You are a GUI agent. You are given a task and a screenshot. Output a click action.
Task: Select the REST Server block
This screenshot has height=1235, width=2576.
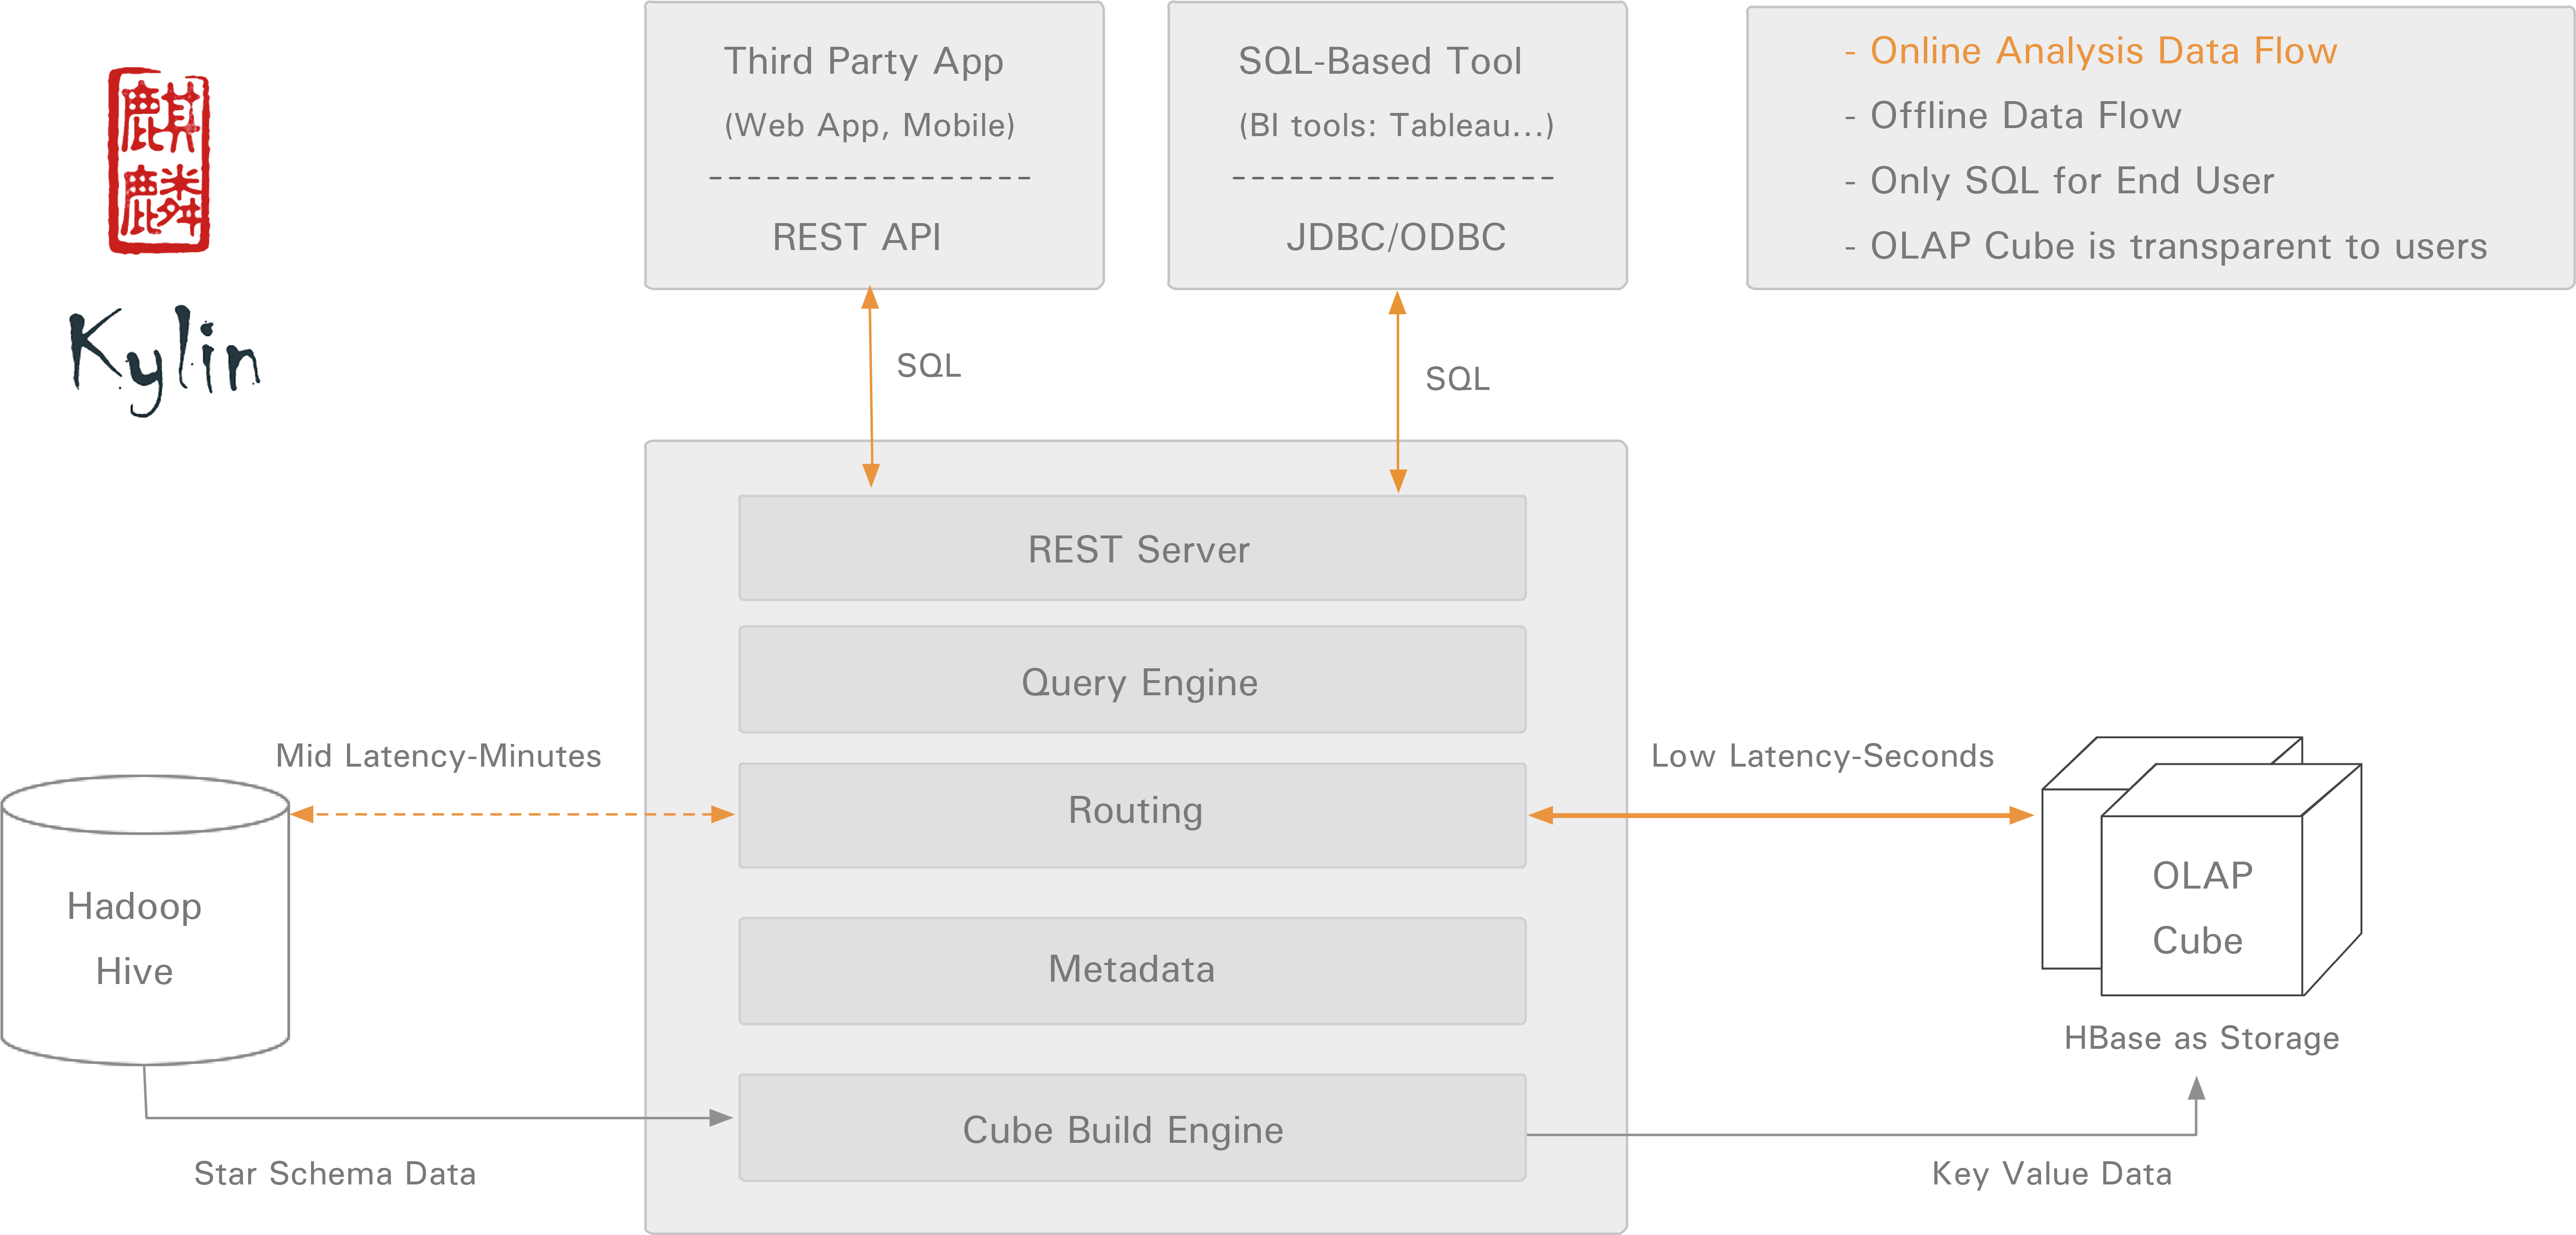[1134, 548]
